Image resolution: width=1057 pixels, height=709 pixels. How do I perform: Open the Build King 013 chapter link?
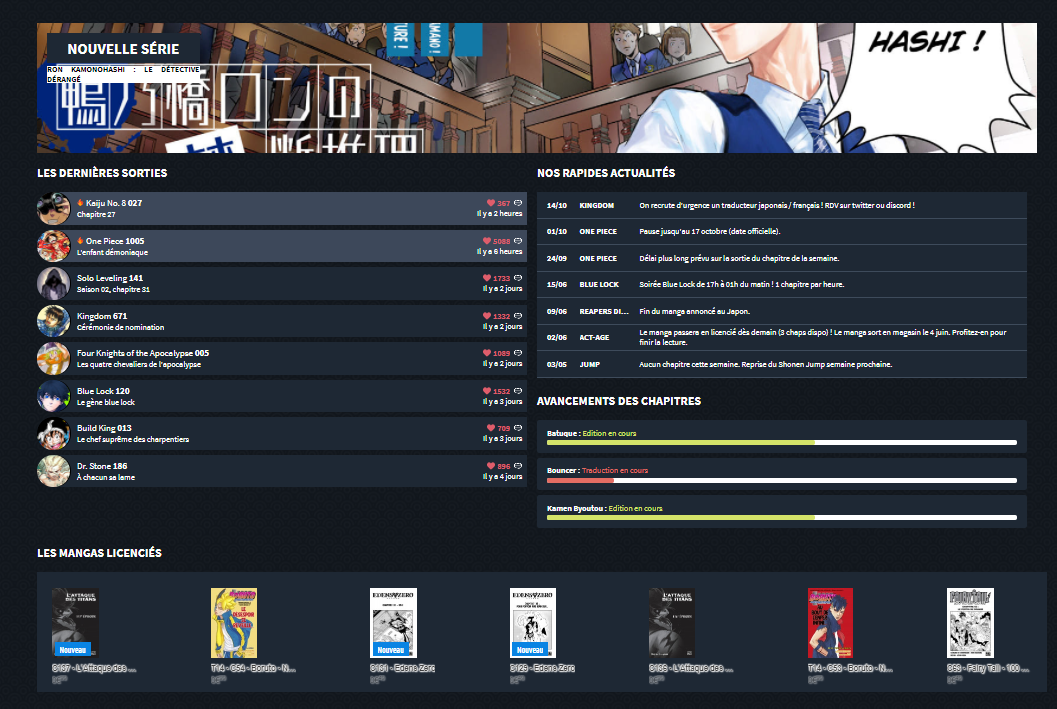[x=104, y=428]
